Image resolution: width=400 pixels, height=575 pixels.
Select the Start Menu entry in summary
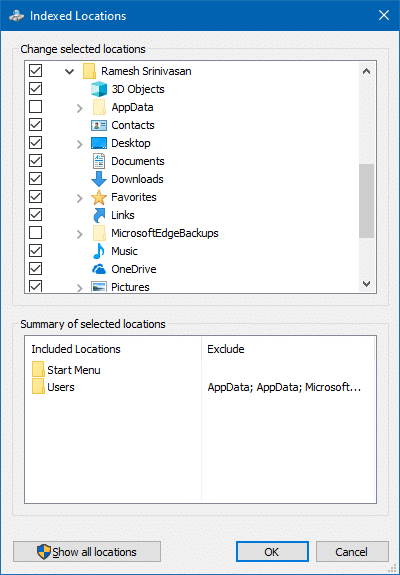[x=74, y=370]
